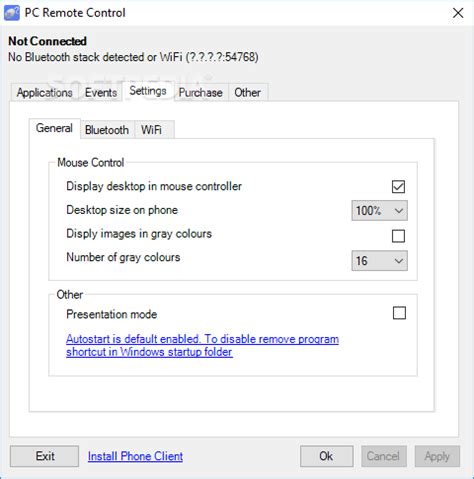The height and width of the screenshot is (479, 474).
Task: Click the Not Connected status text
Action: 47,41
